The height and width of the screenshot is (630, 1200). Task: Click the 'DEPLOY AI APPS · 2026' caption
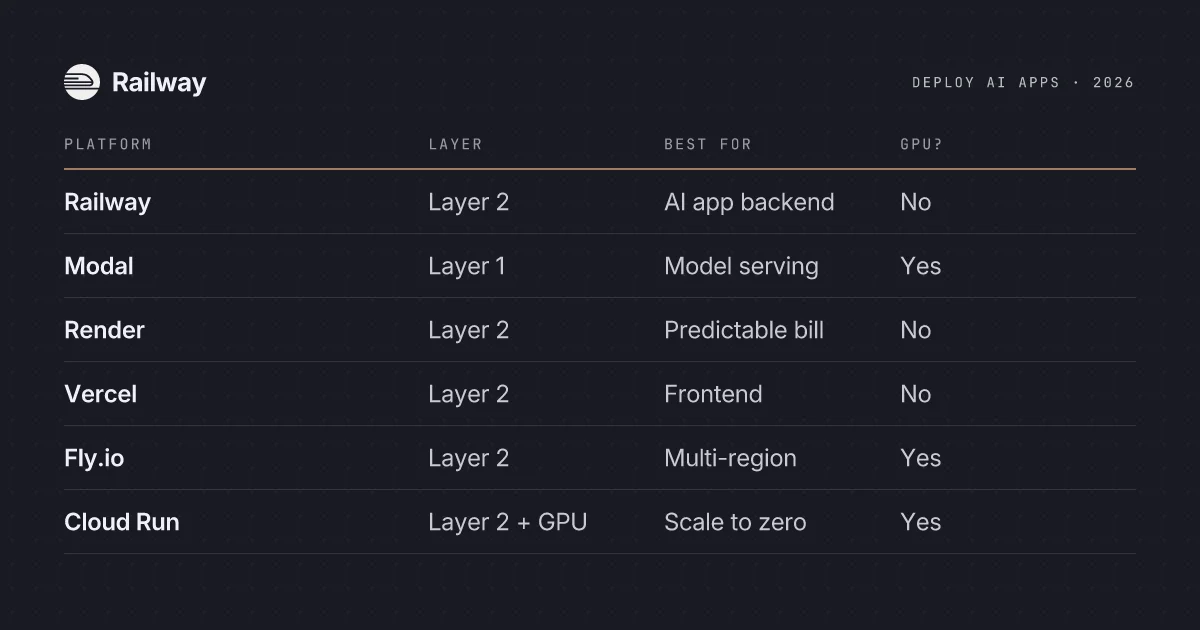coord(1023,83)
